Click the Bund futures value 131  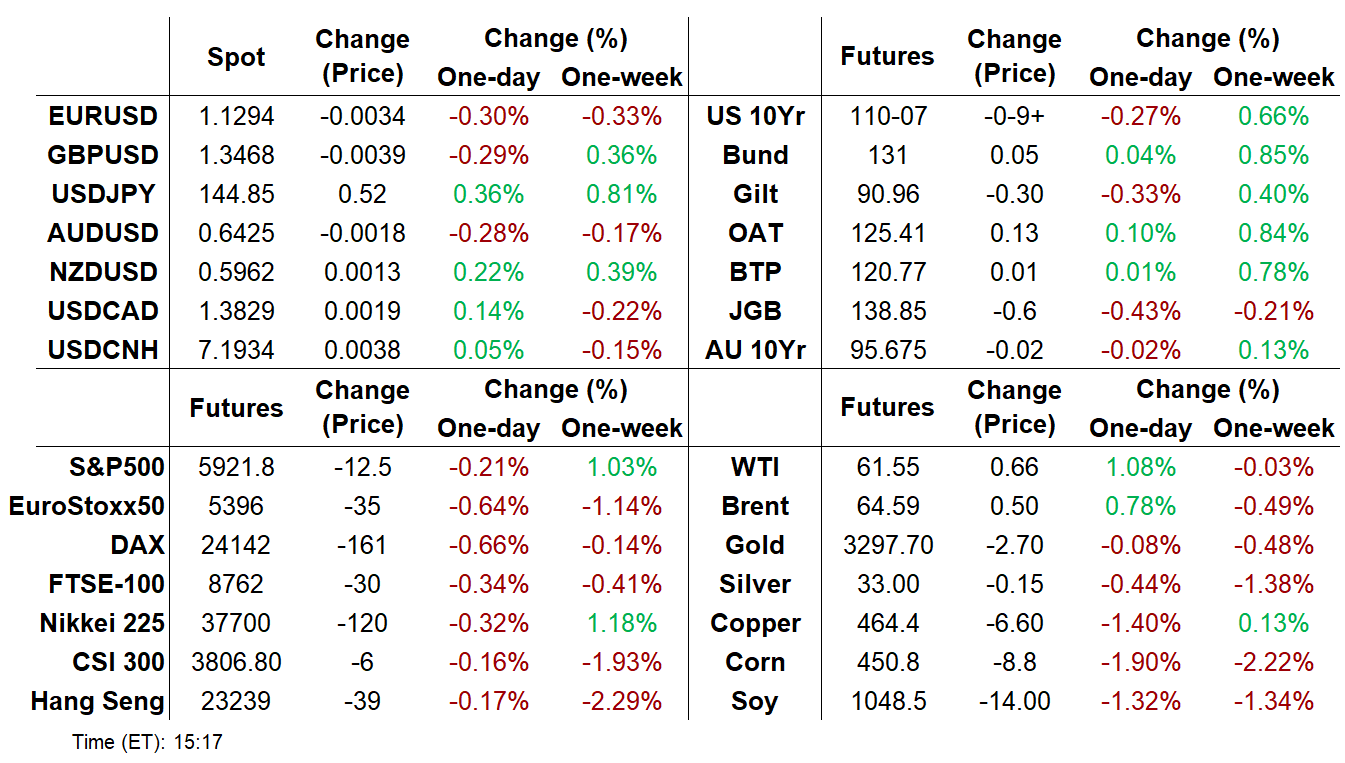[x=887, y=155]
